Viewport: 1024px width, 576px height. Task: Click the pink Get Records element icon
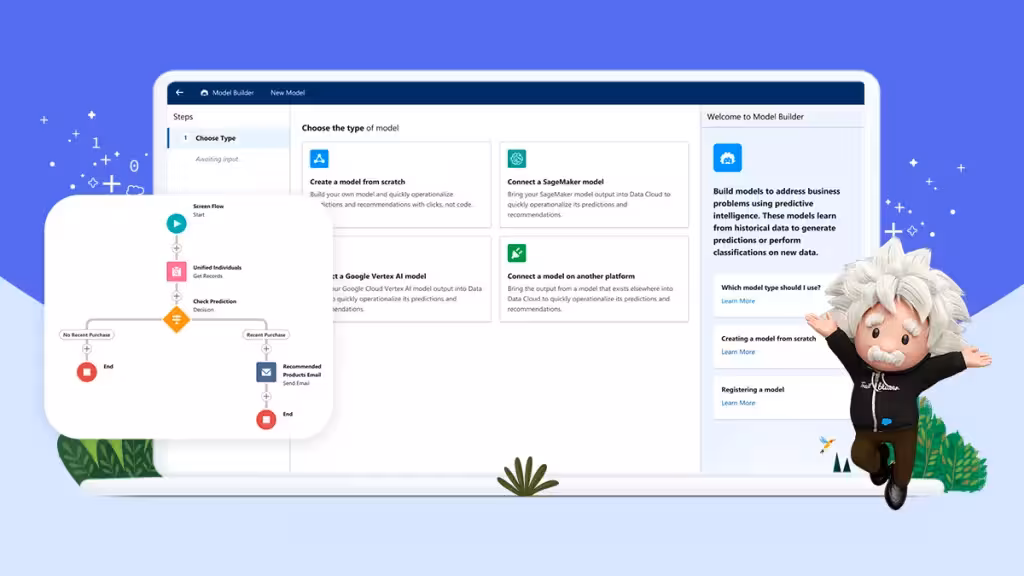(x=176, y=271)
